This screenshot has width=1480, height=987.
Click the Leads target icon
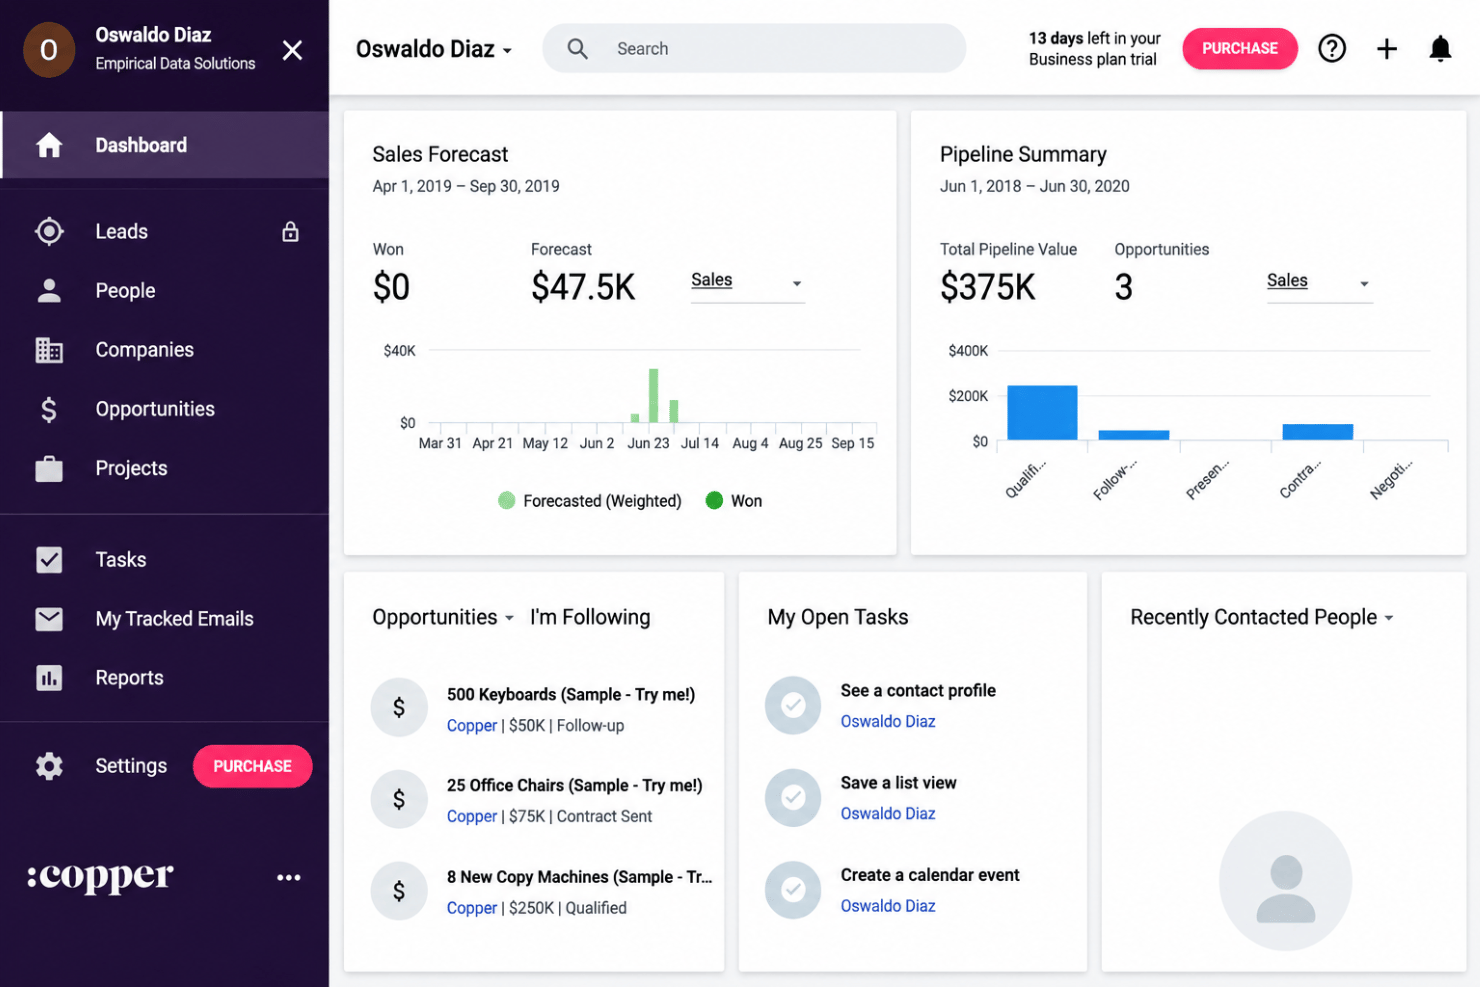(49, 232)
